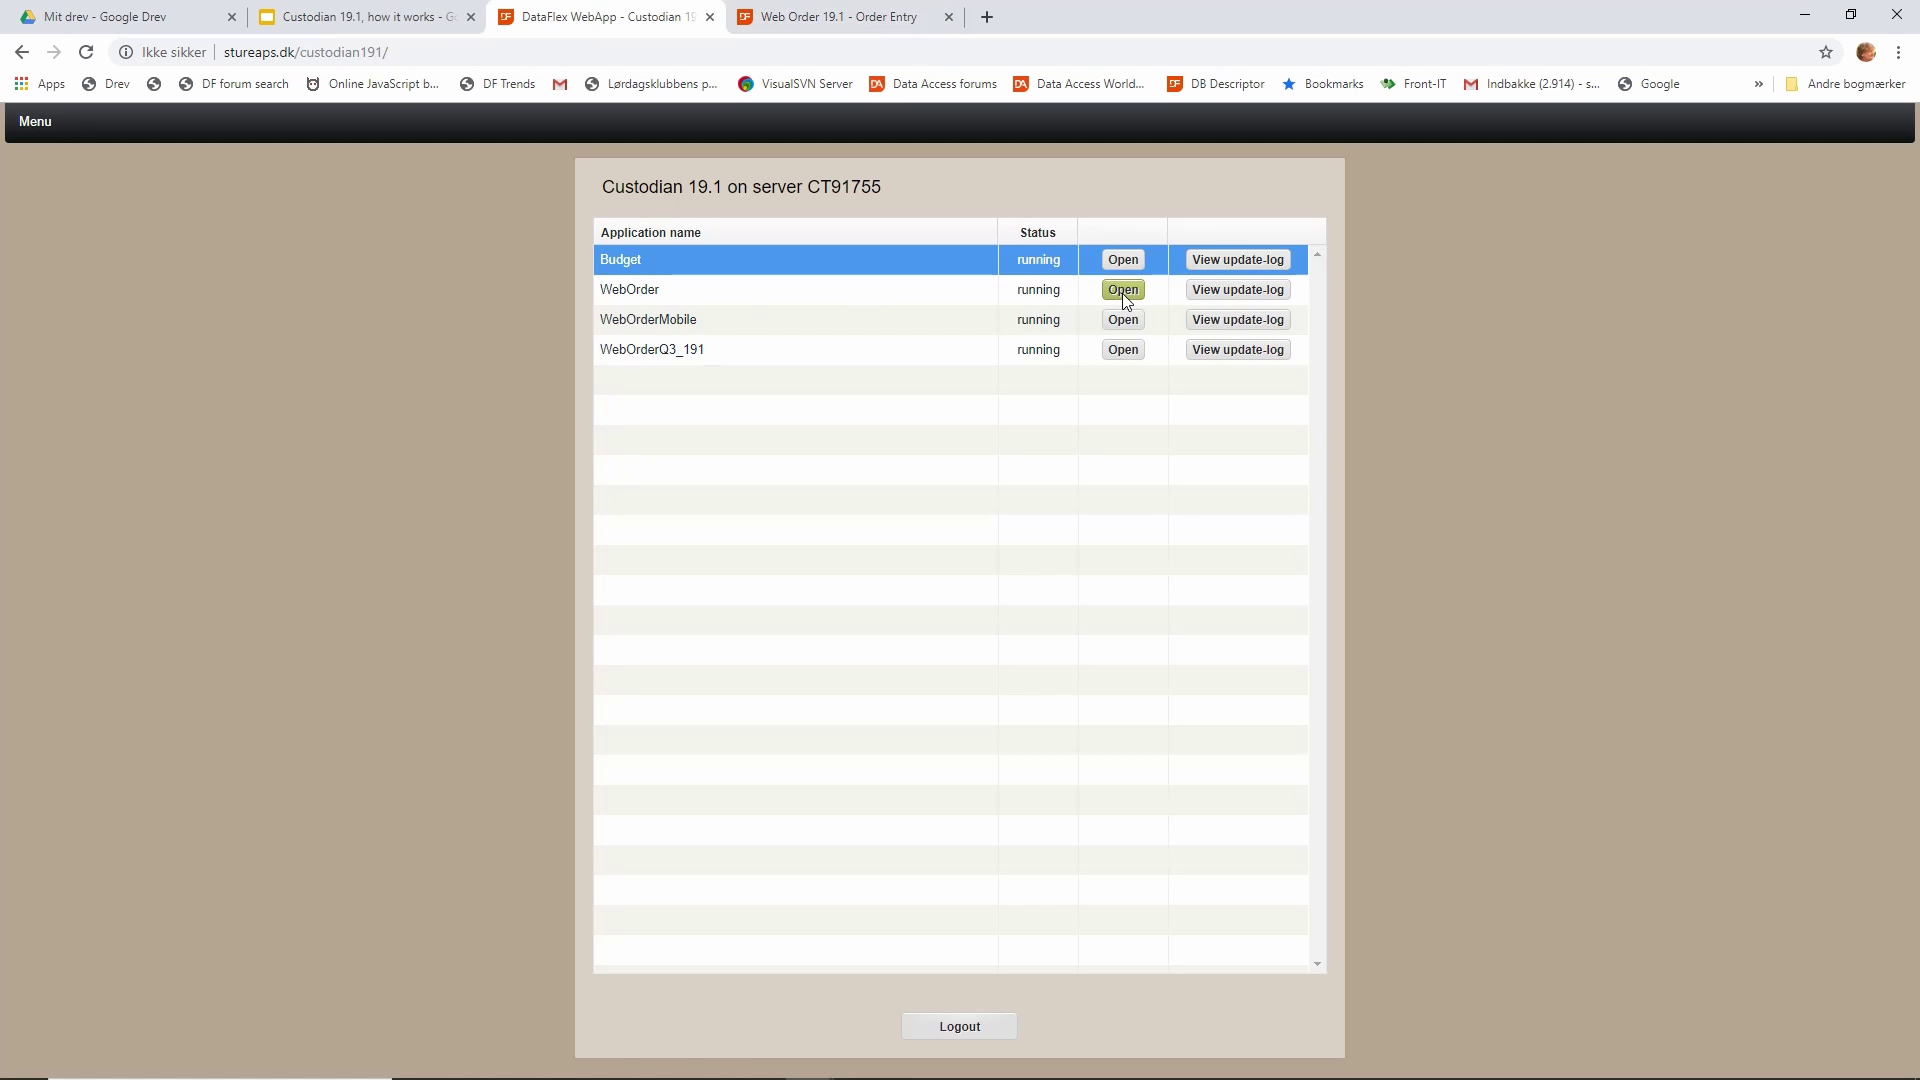Image resolution: width=1920 pixels, height=1080 pixels.
Task: Click the browser back arrow
Action: click(x=22, y=52)
